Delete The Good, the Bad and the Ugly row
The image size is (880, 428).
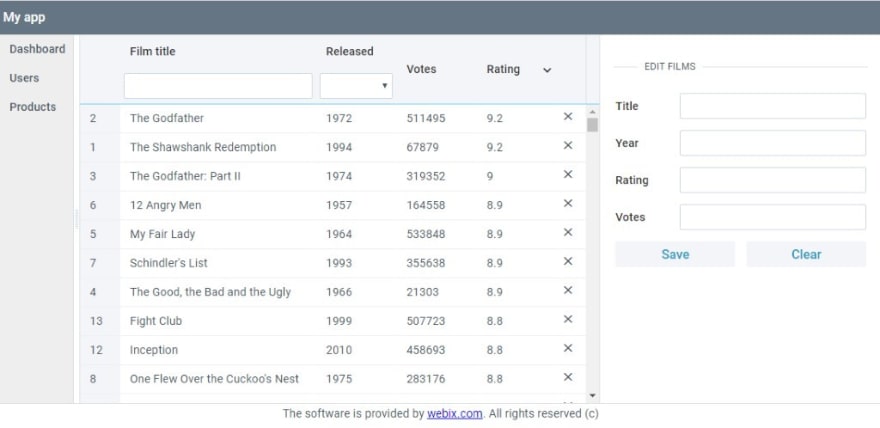[567, 290]
